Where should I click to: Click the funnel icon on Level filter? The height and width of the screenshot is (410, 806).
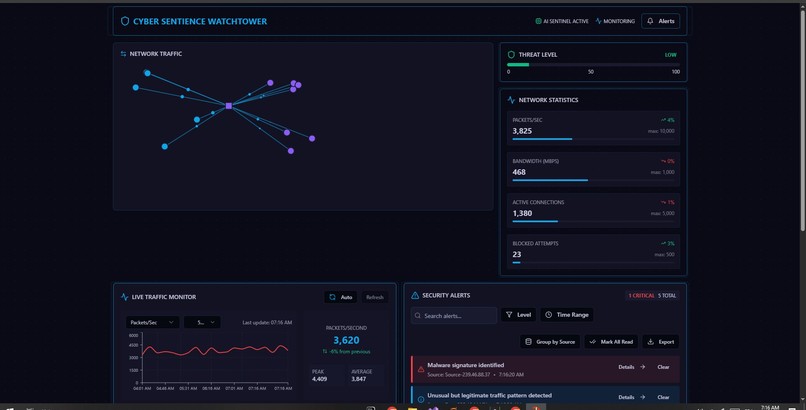(509, 315)
